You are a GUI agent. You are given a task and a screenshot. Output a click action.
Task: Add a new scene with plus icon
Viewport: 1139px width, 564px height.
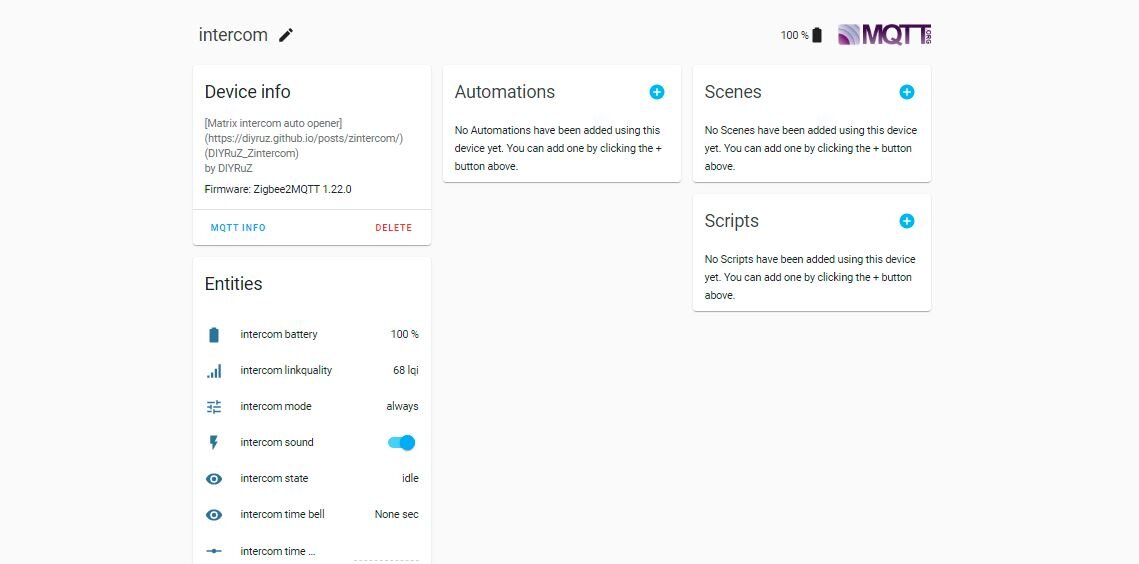coord(907,92)
